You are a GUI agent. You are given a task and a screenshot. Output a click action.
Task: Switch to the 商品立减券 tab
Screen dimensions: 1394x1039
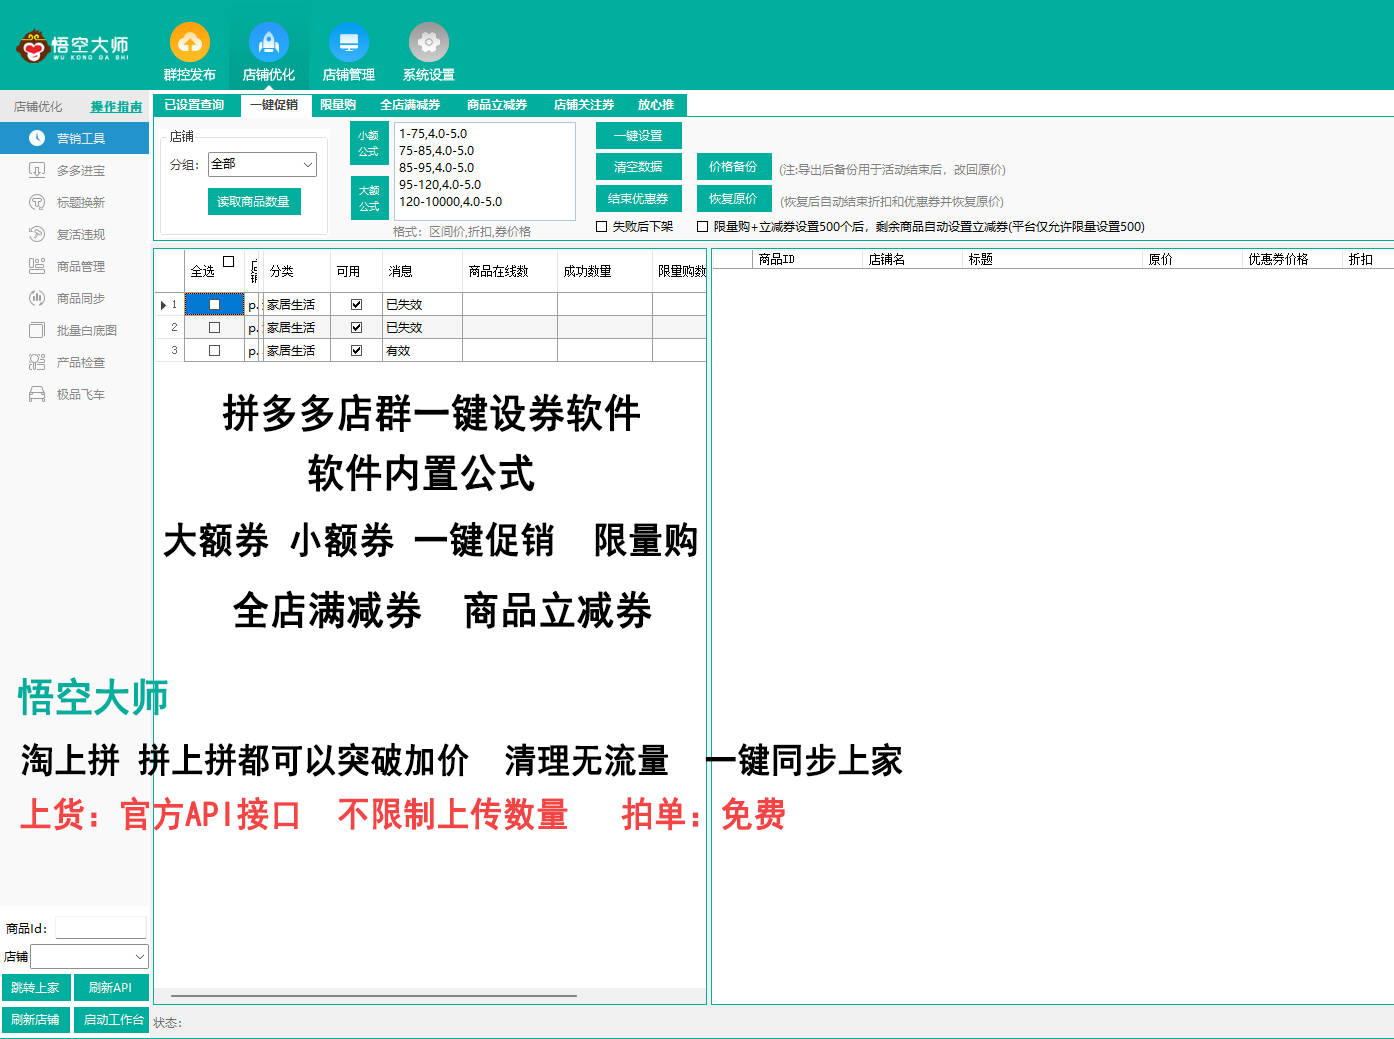pos(497,105)
